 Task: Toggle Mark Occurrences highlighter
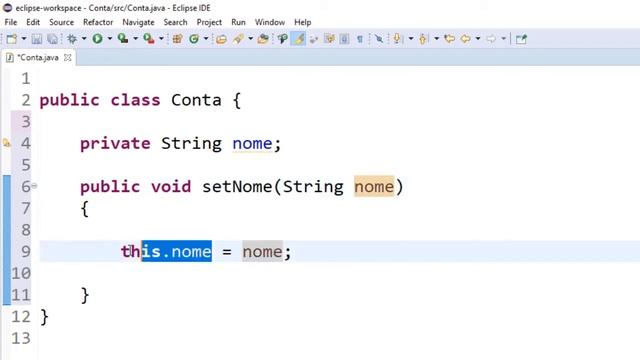tap(298, 39)
